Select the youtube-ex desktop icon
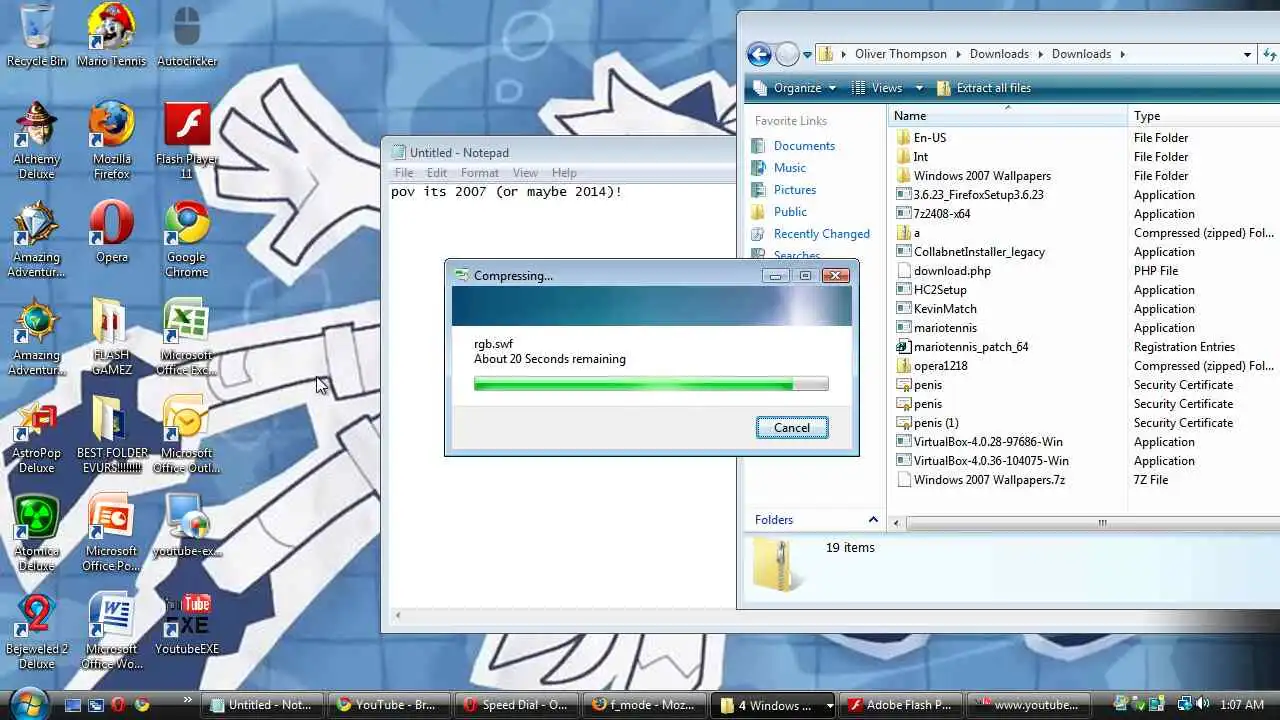This screenshot has height=720, width=1280. [x=187, y=526]
